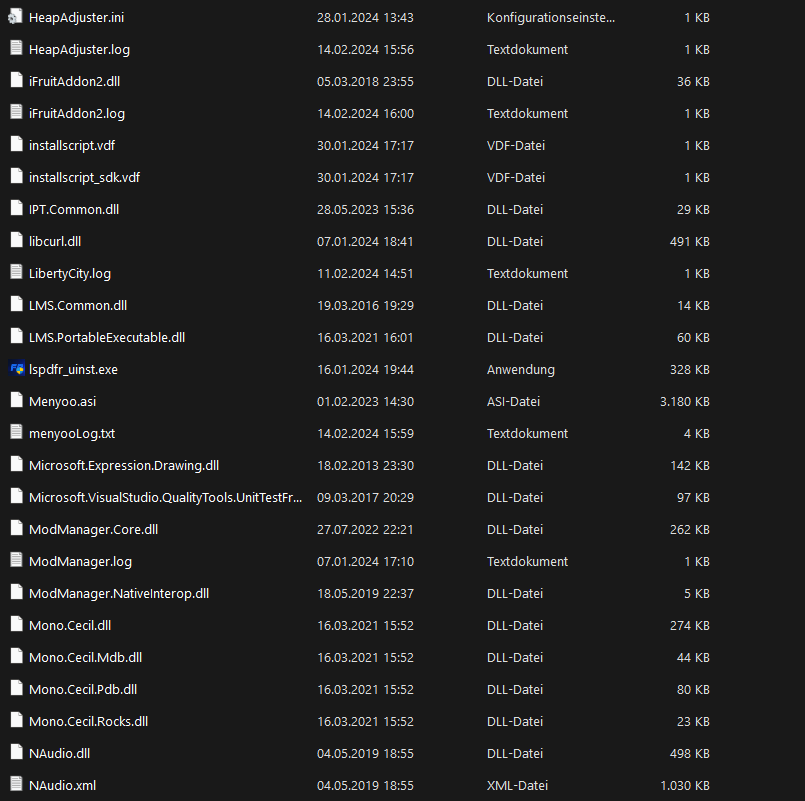
Task: Select the file name ModManager.log
Action: pyautogui.click(x=81, y=561)
